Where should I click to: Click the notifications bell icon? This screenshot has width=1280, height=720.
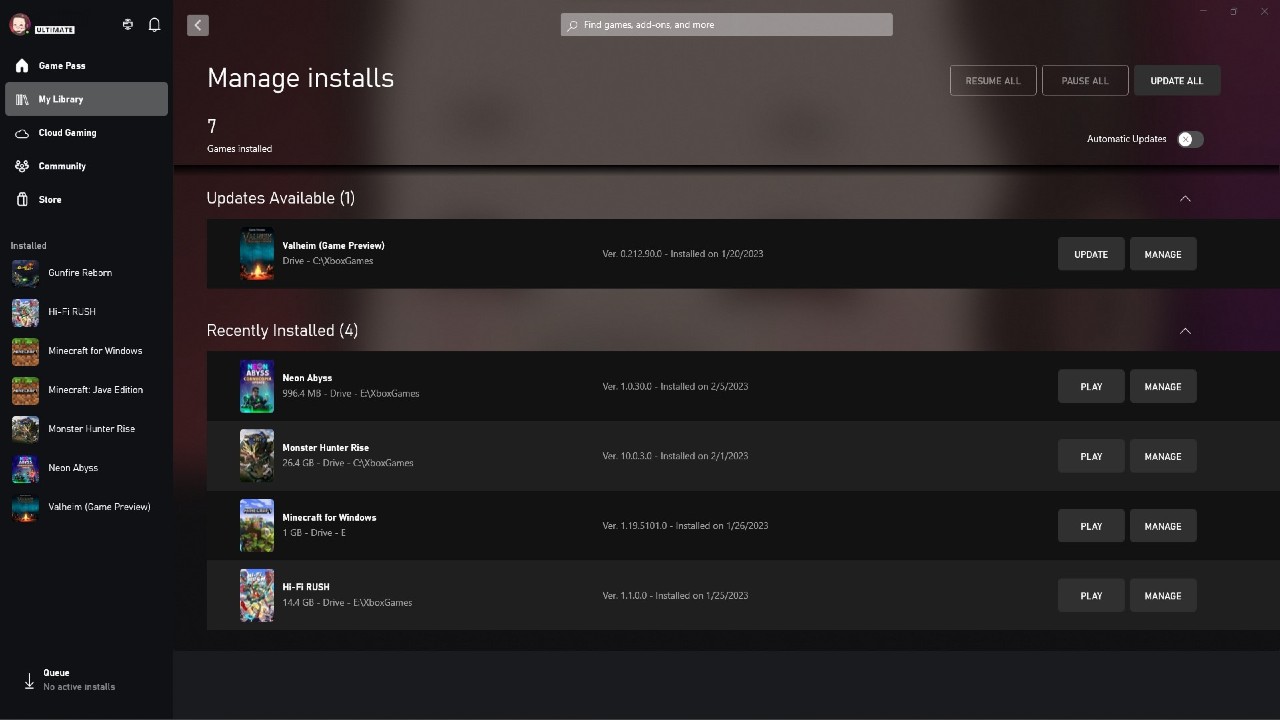(x=154, y=25)
